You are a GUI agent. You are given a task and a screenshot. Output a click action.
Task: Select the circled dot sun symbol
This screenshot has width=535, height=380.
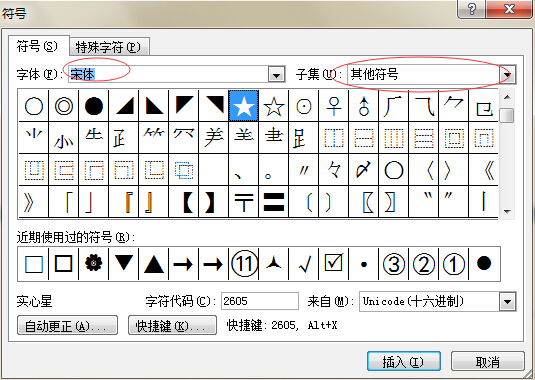(304, 106)
